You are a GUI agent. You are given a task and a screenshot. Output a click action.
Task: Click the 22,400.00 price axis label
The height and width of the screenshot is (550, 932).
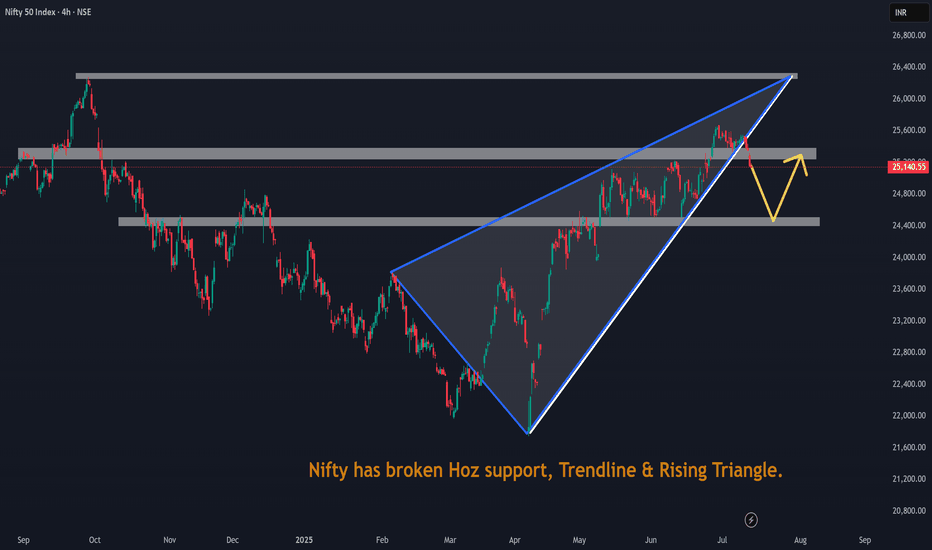[x=909, y=384]
